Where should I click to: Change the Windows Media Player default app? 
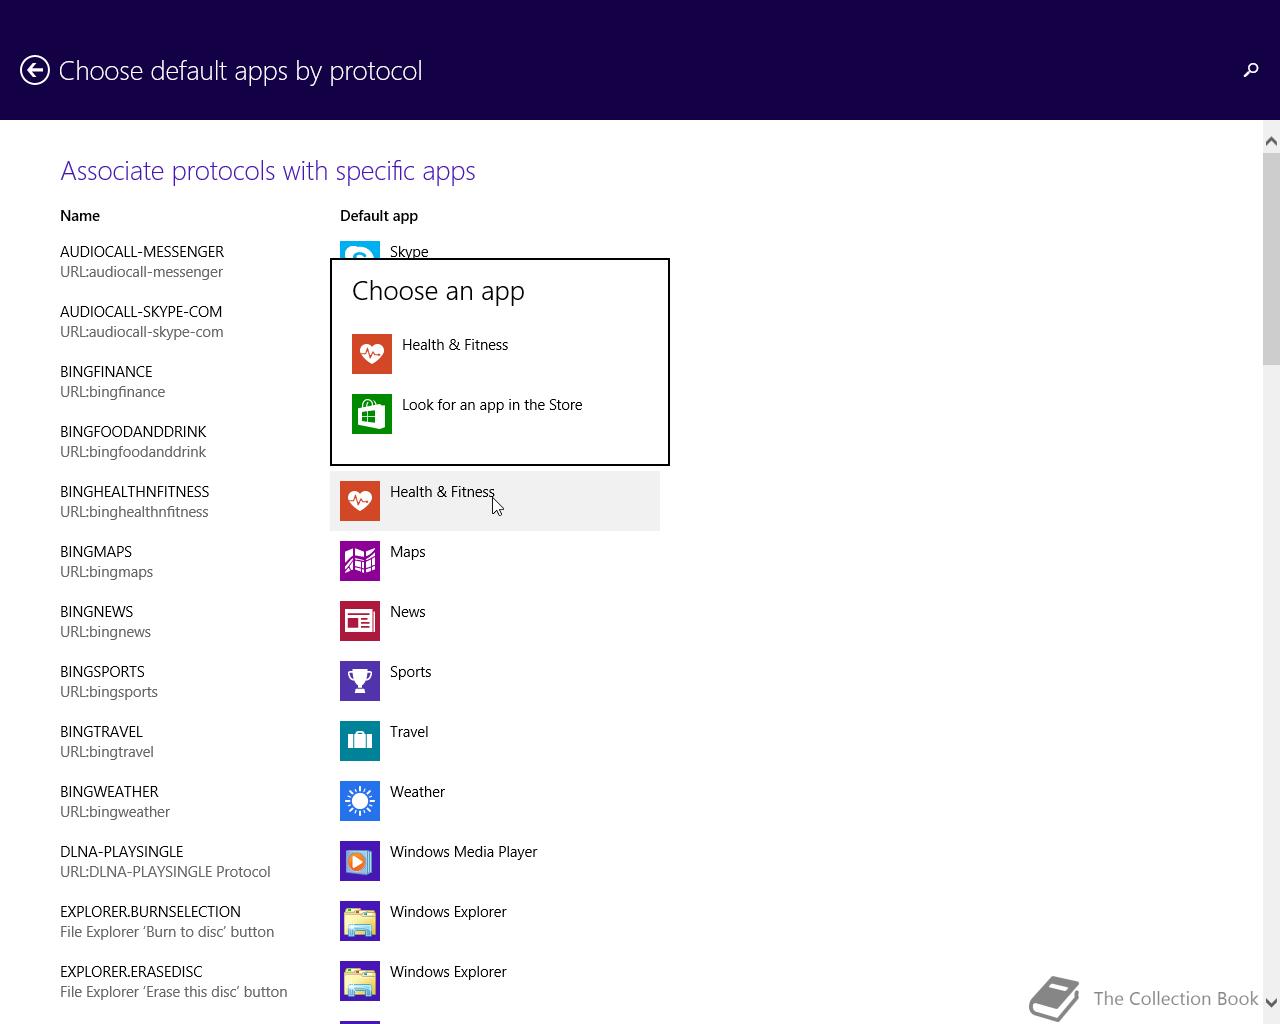click(495, 861)
